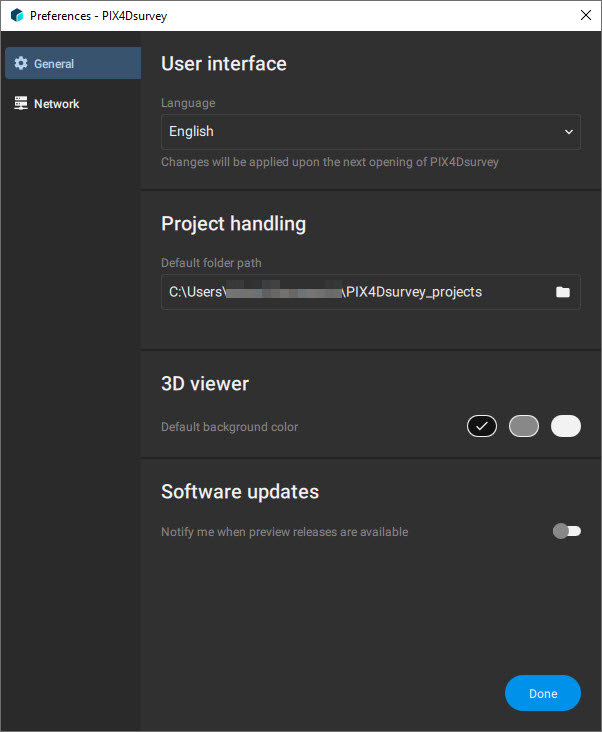
Task: Click the 'Default background color' label
Action: pos(230,427)
